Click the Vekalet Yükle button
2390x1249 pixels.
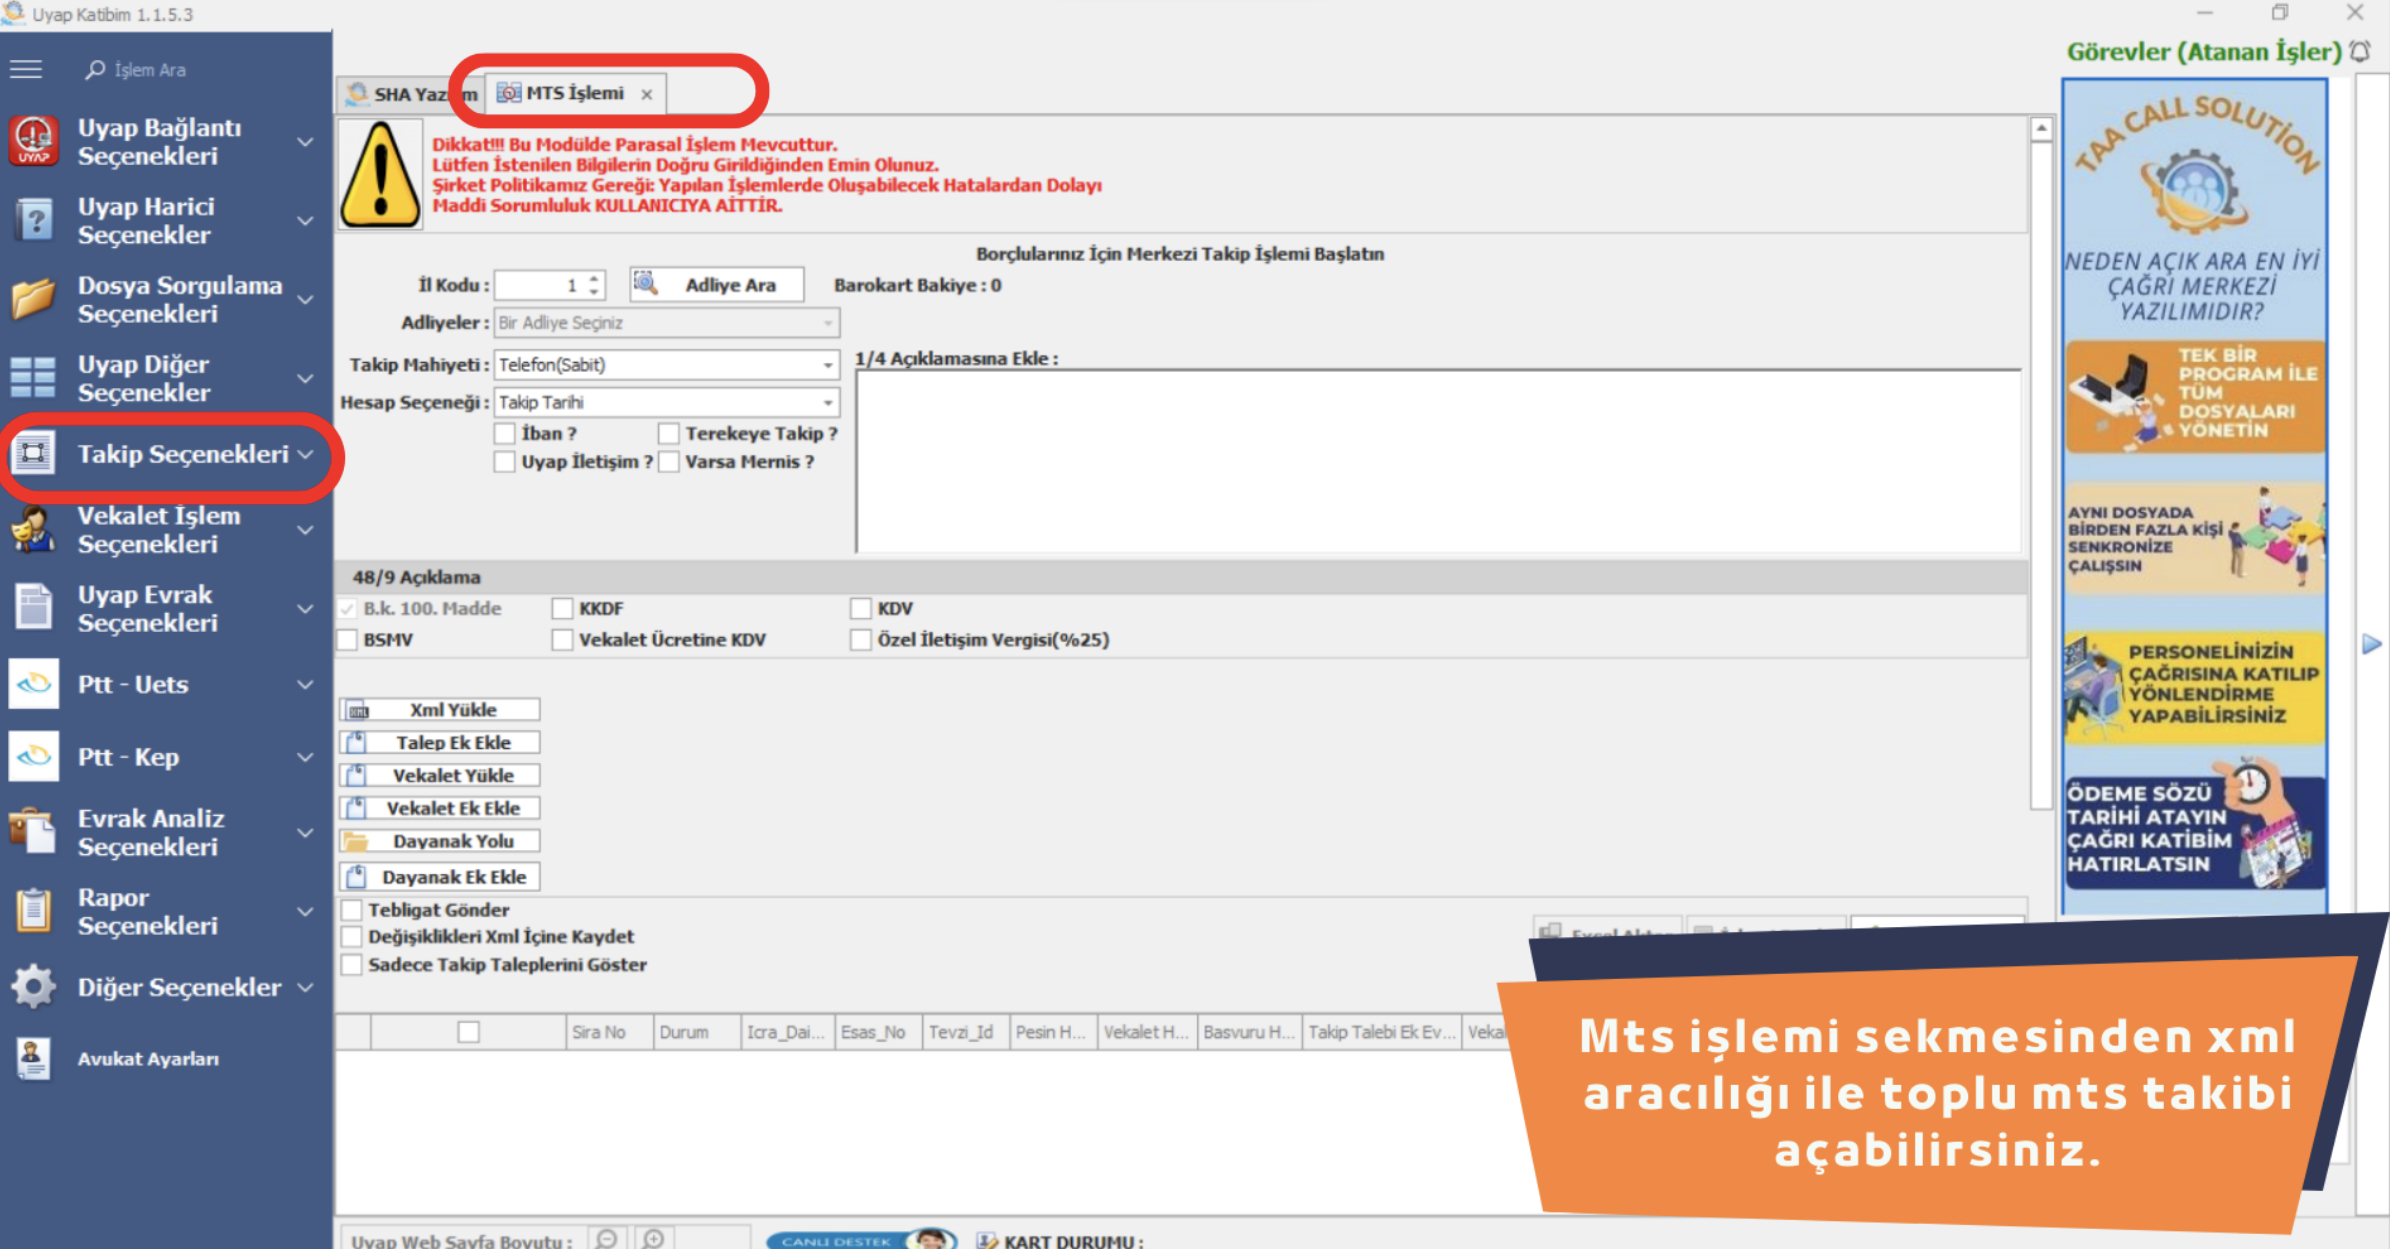(440, 775)
